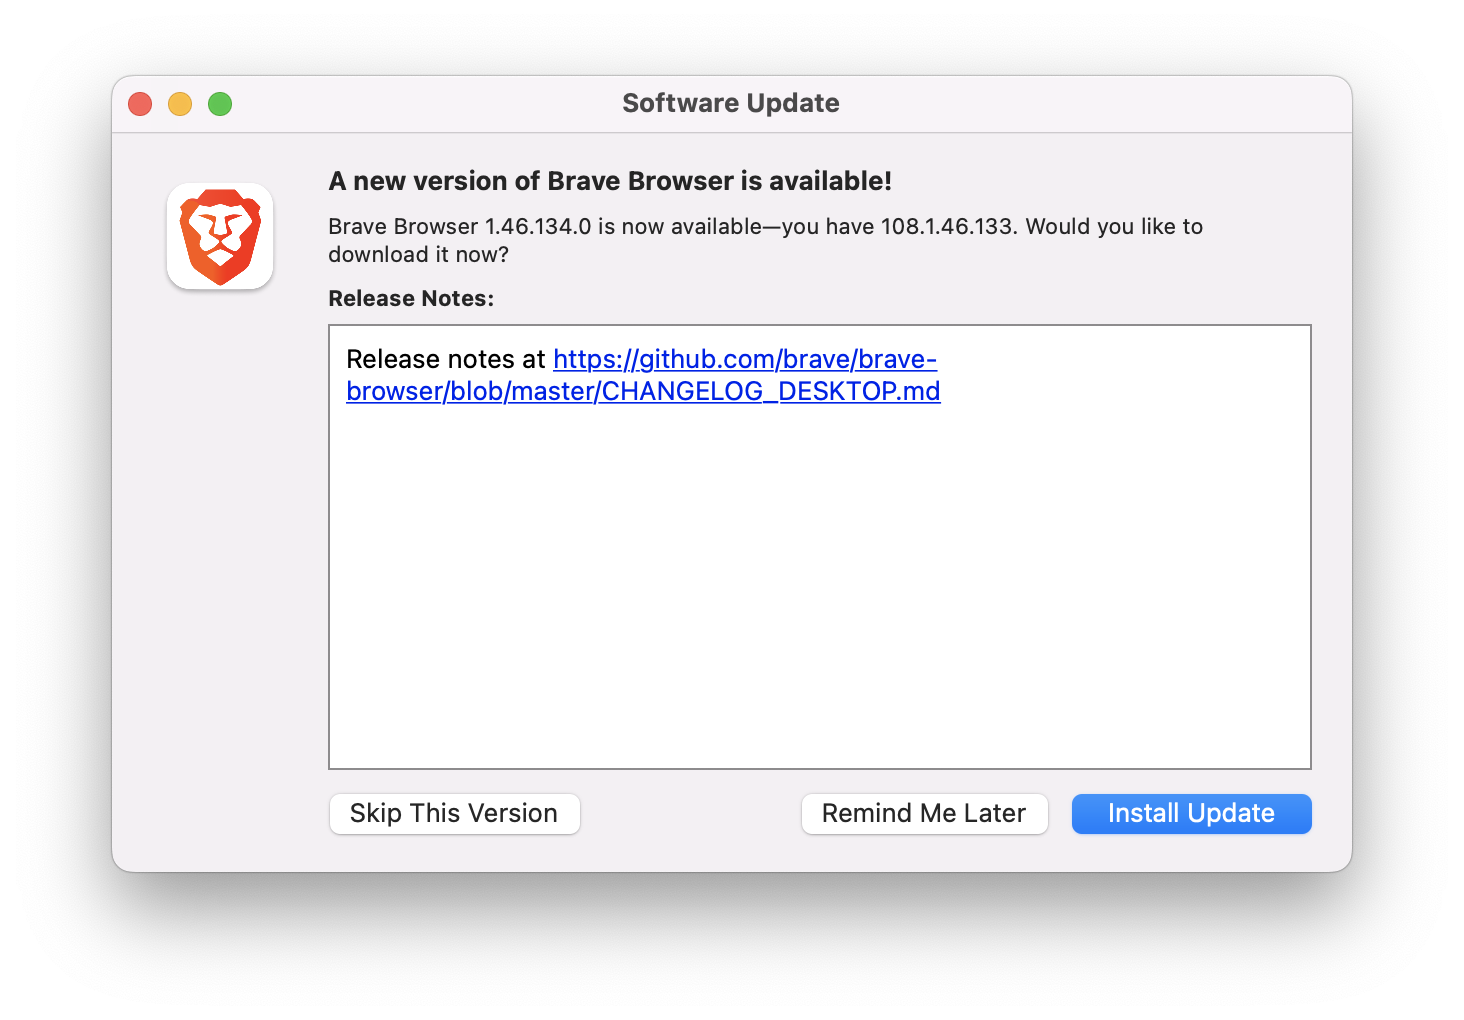This screenshot has width=1464, height=1020.
Task: Click the Software Update title bar text
Action: 731,103
